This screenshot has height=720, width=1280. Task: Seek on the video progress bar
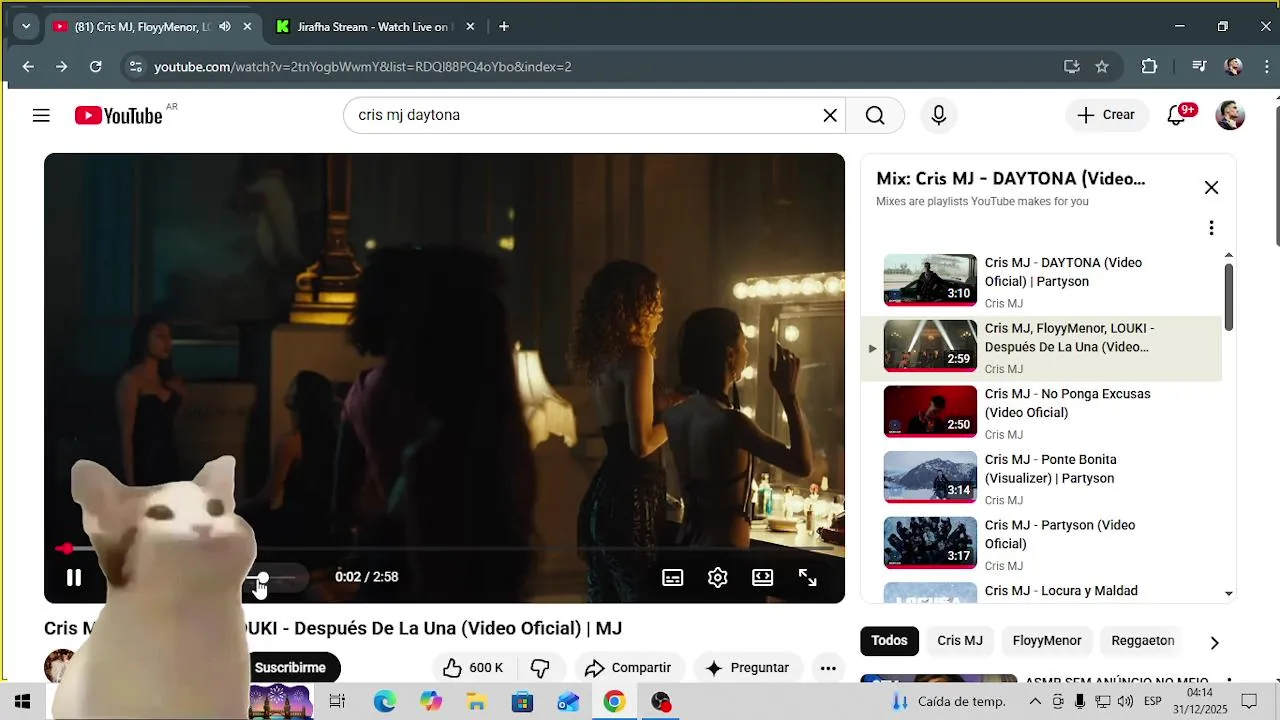(444, 548)
